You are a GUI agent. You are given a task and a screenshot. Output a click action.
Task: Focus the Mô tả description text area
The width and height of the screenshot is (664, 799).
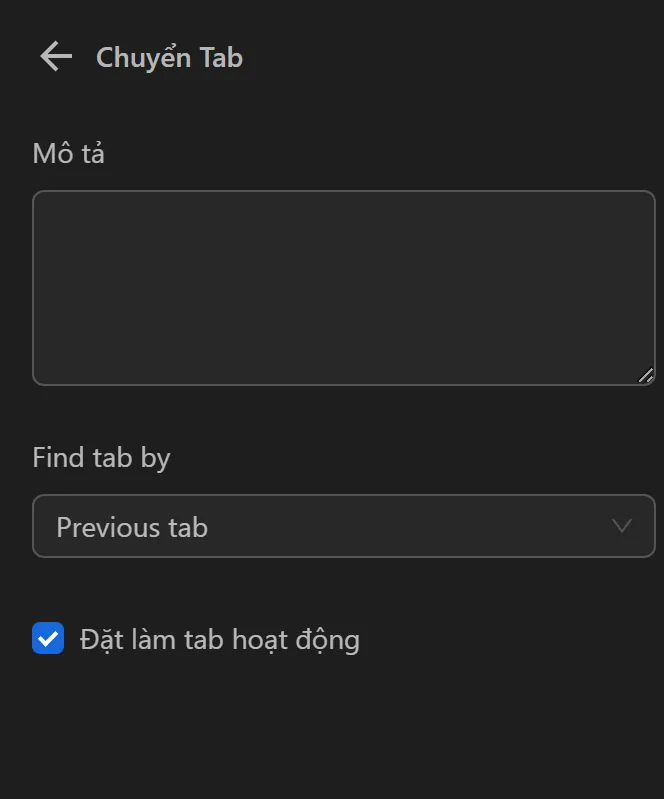tap(343, 287)
